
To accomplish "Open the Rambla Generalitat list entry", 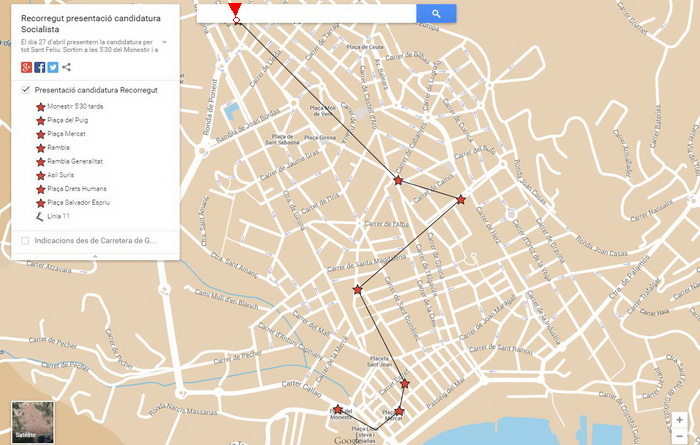I will 75,161.
